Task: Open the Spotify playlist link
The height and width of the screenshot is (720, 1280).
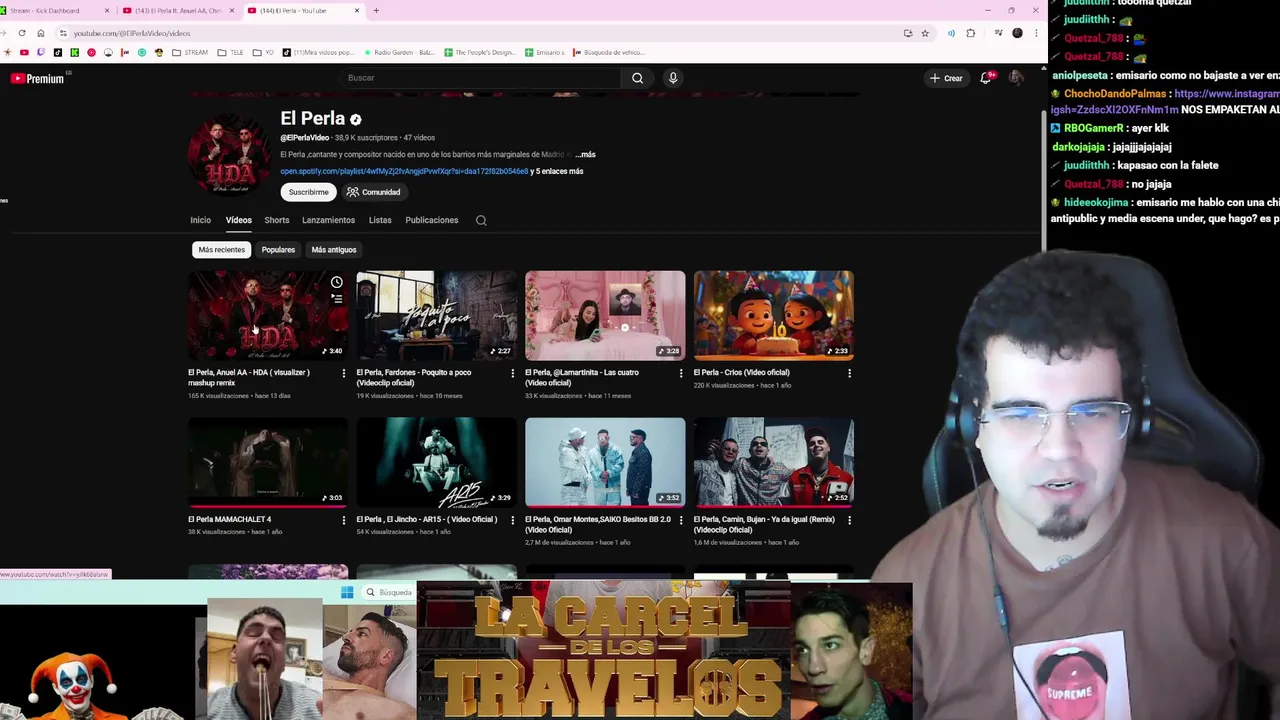Action: coord(404,171)
